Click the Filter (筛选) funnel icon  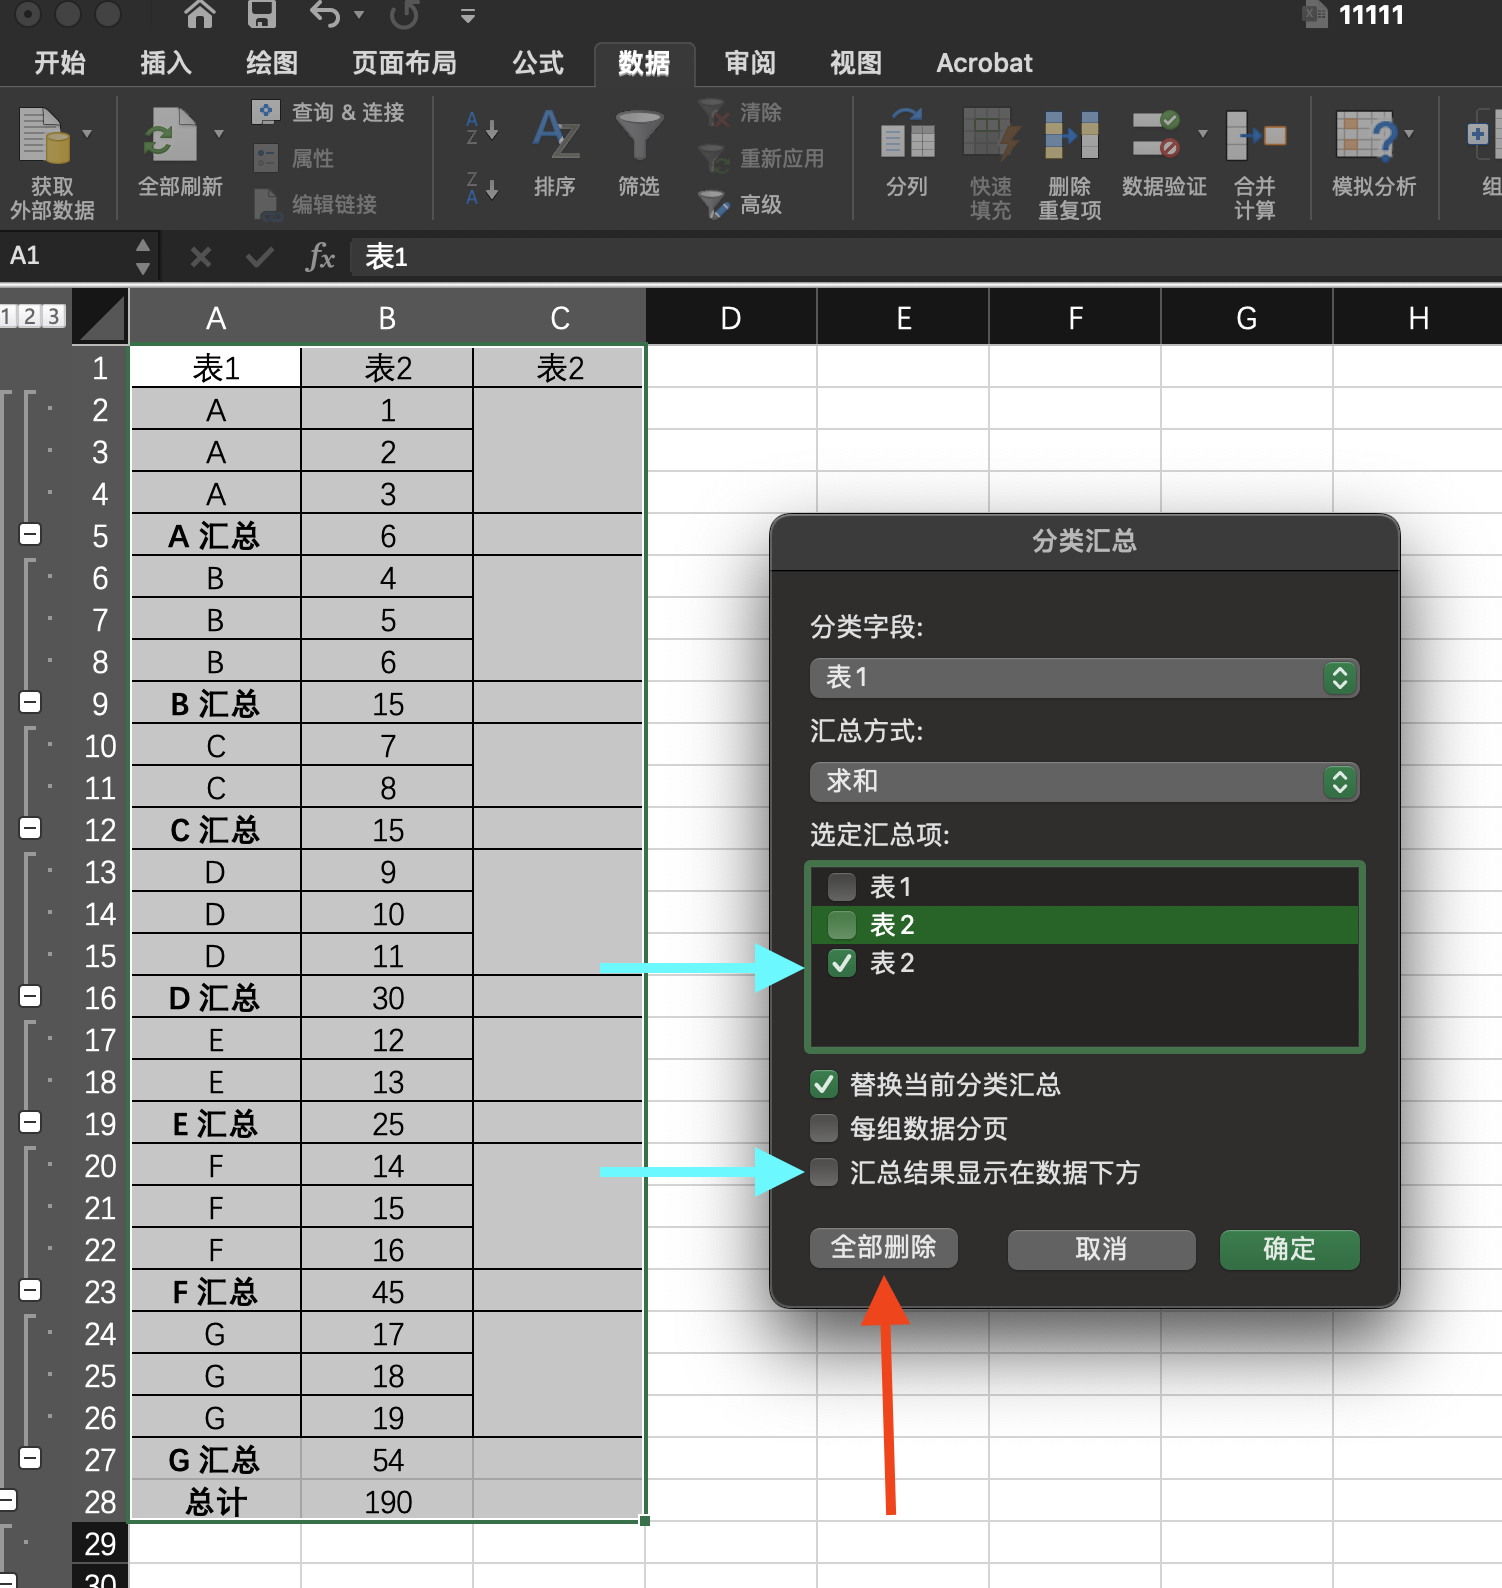639,137
